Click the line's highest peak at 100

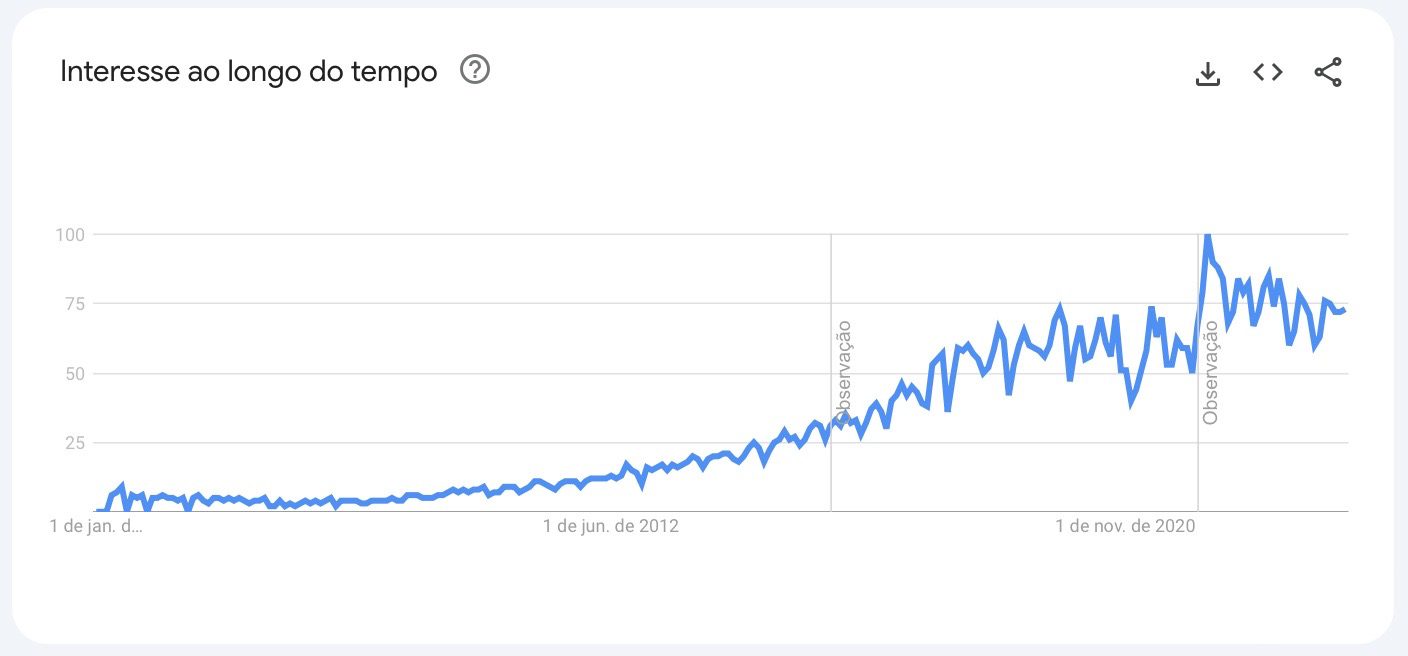click(x=1207, y=236)
